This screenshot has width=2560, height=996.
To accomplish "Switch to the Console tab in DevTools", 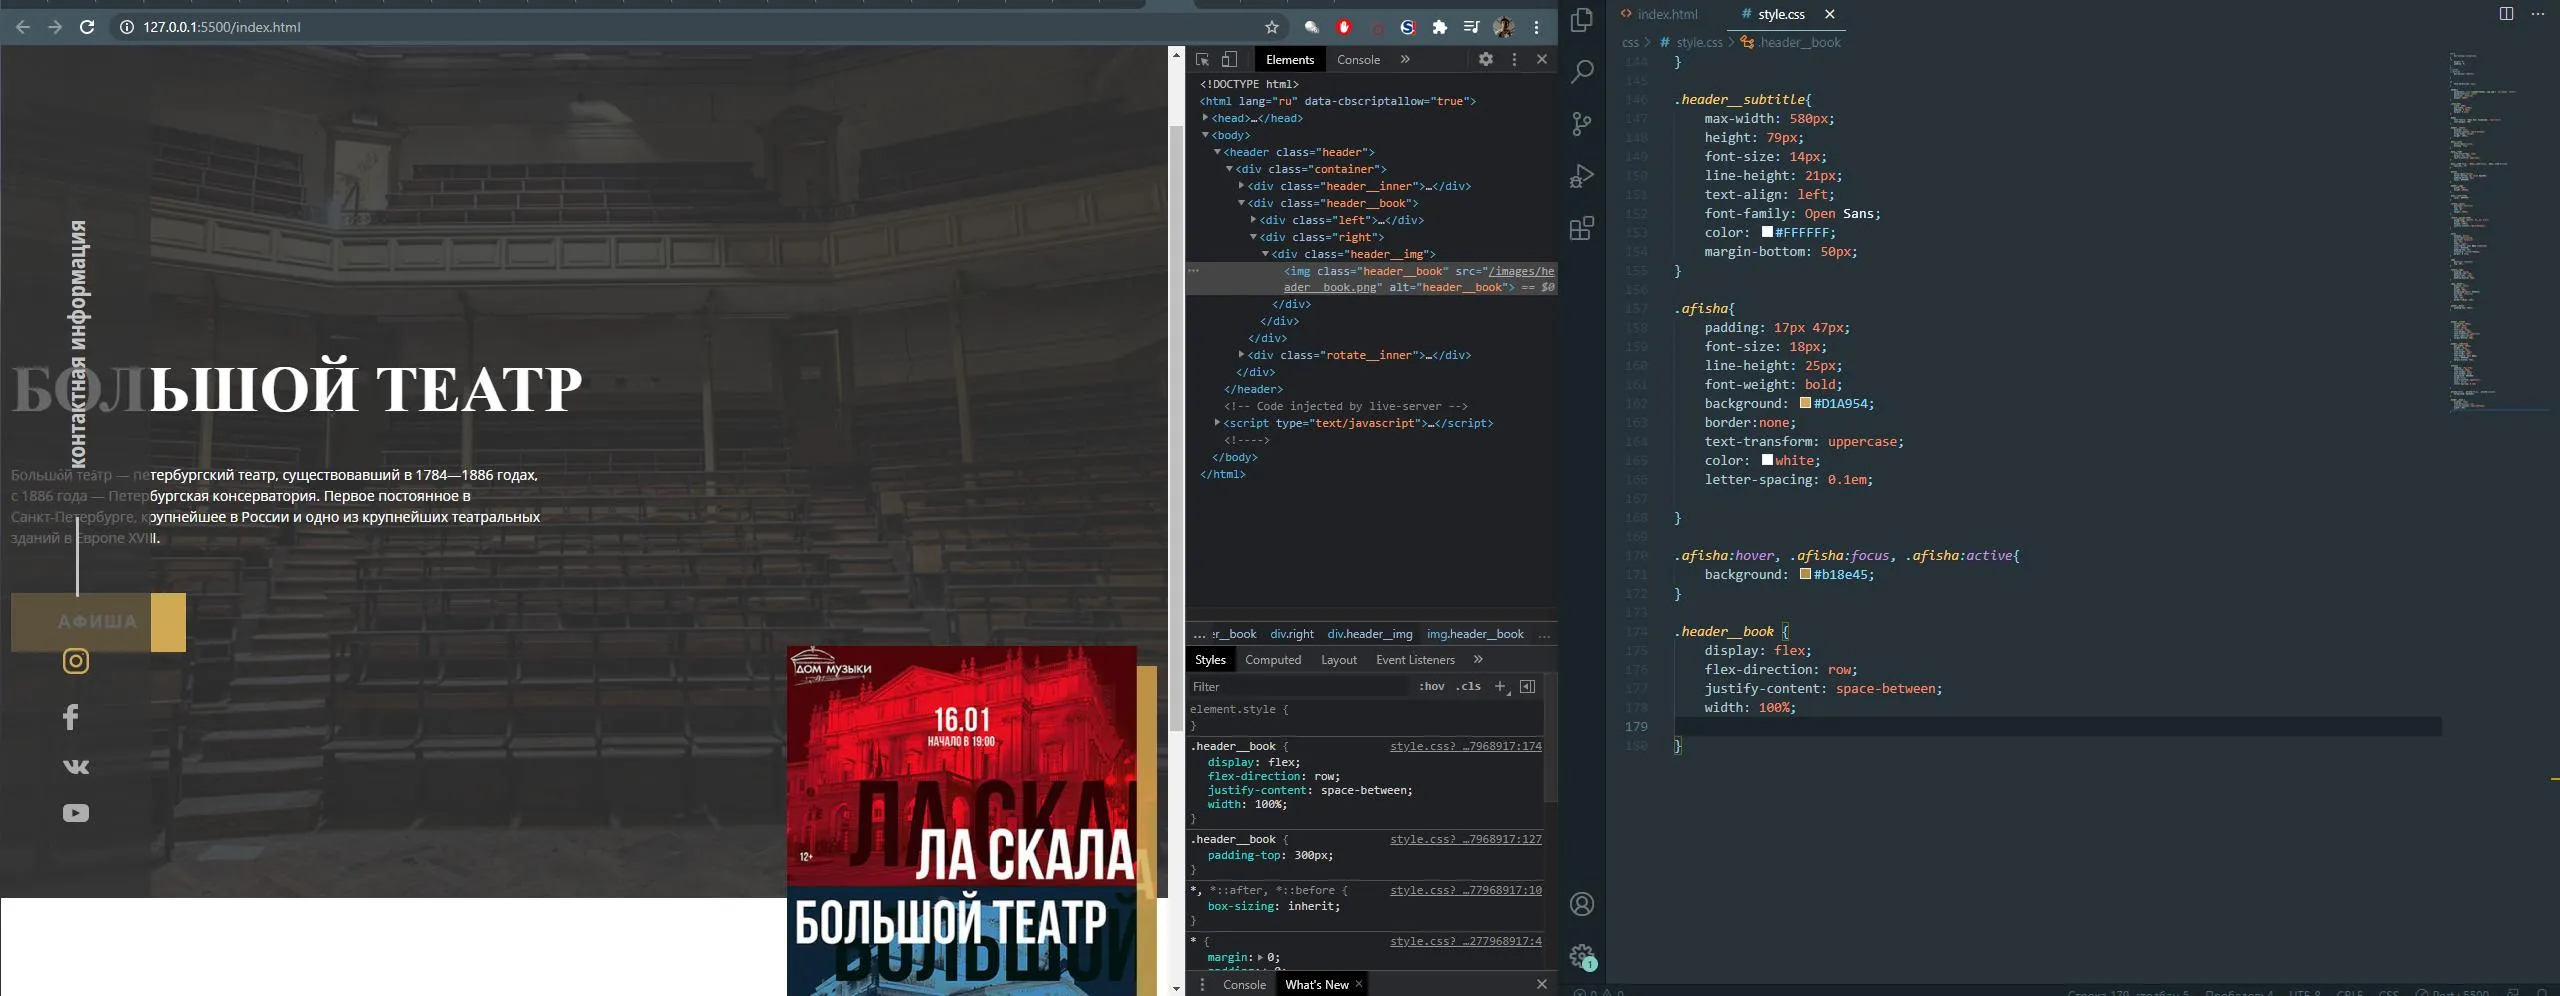I will (1358, 60).
